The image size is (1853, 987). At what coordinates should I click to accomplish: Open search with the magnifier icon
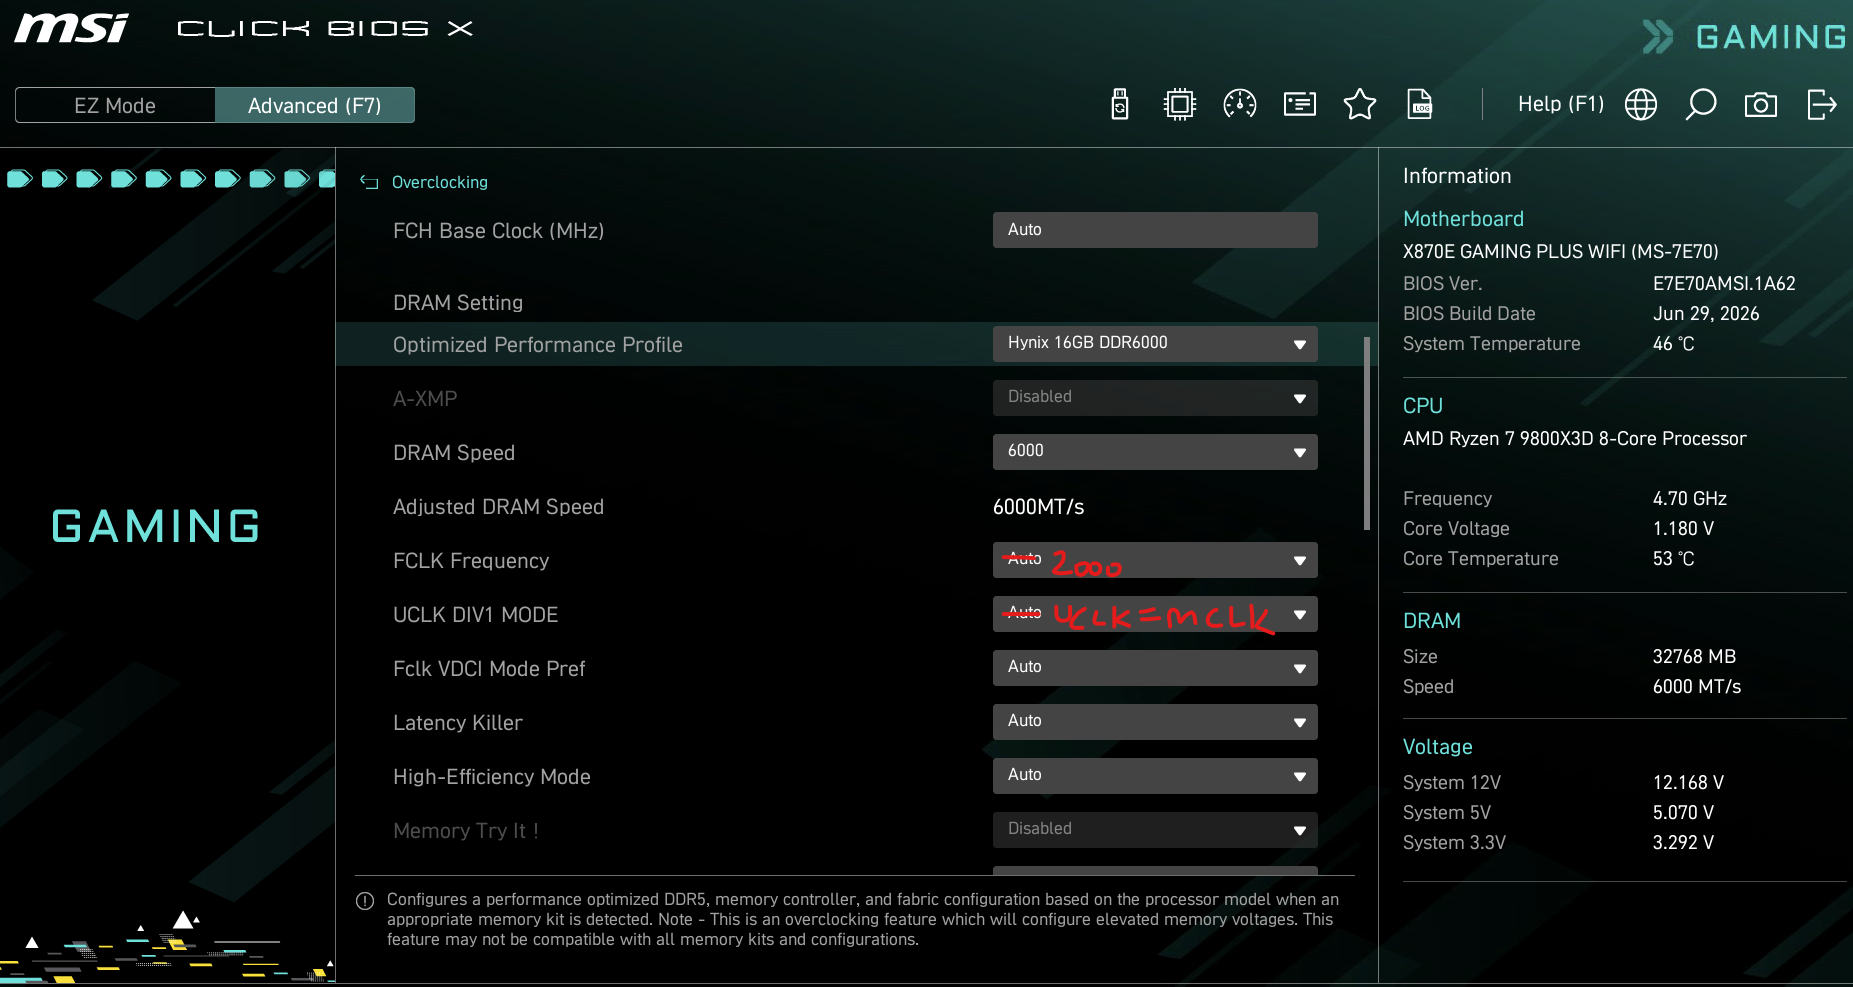pyautogui.click(x=1701, y=104)
